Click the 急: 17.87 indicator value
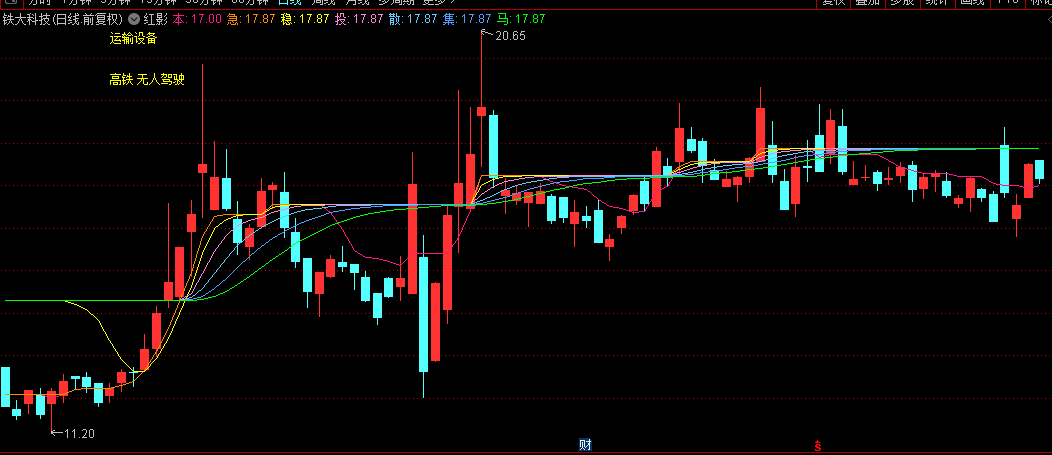The image size is (1052, 455). [251, 19]
